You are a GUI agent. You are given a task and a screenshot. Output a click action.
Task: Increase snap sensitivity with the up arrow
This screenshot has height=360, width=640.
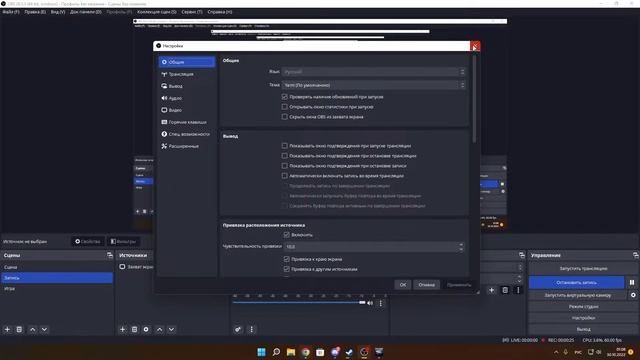(x=461, y=244)
